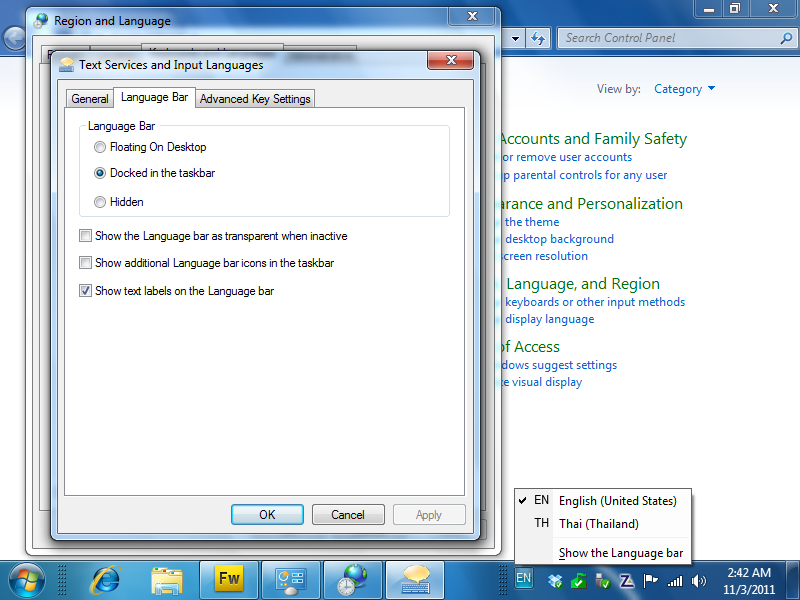Switch to the Language Bar tab

tap(154, 97)
